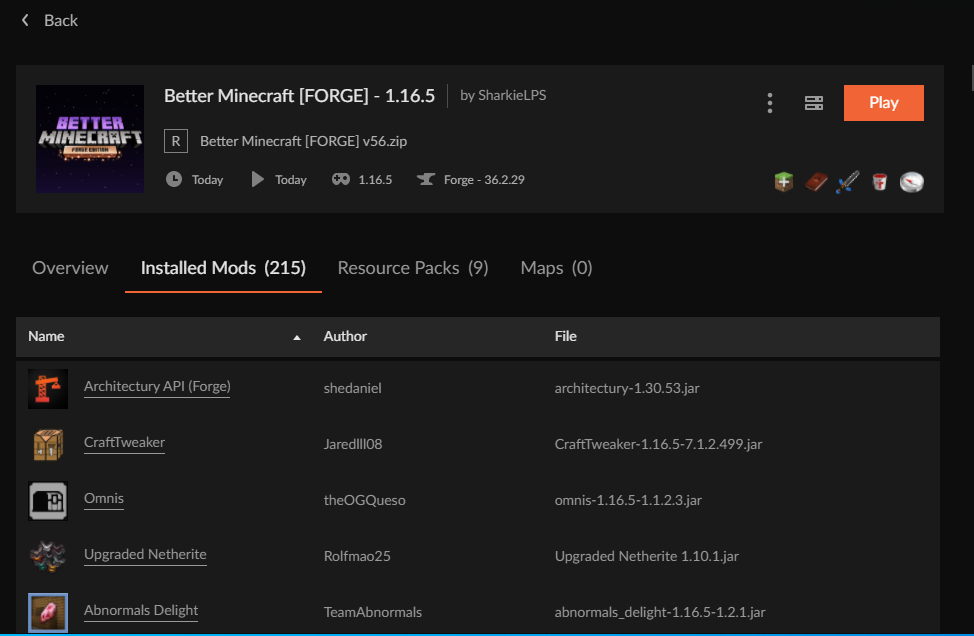Click the CraftTweaker crate icon

click(x=48, y=445)
